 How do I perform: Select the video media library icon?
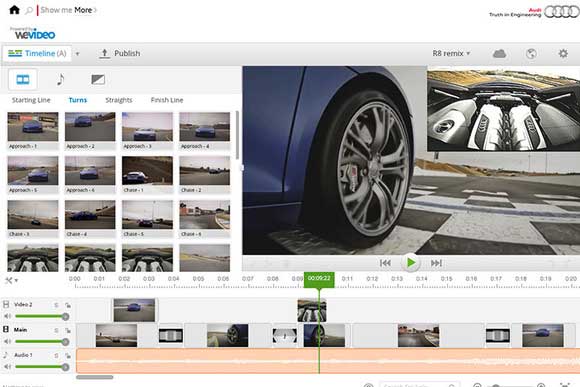23,79
